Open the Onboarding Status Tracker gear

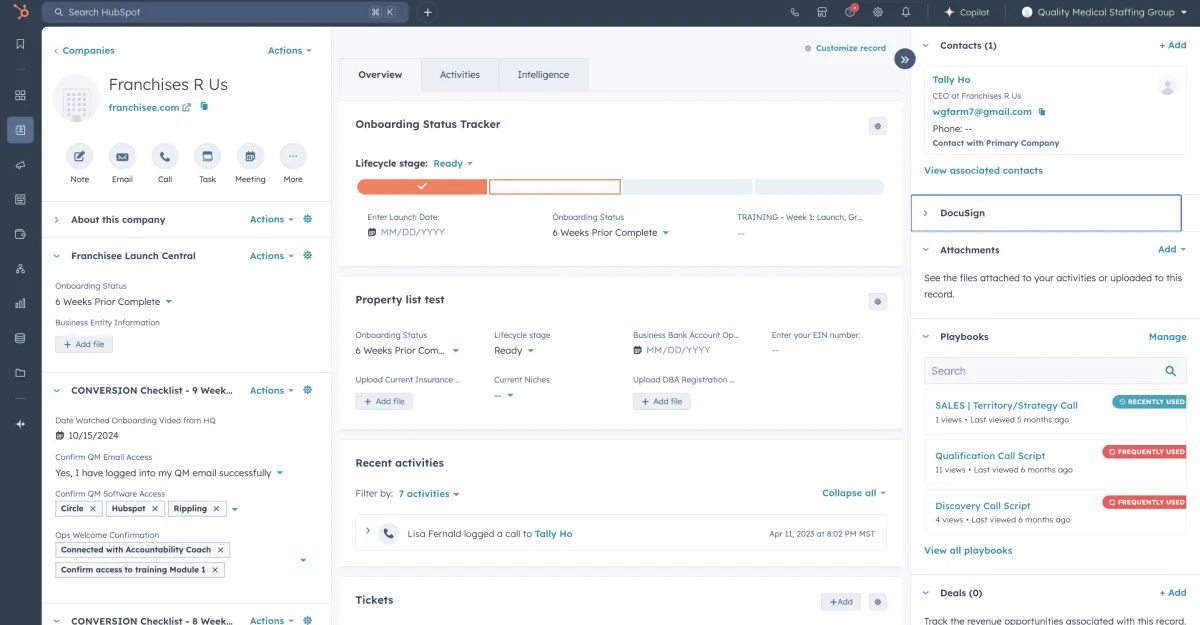(878, 126)
